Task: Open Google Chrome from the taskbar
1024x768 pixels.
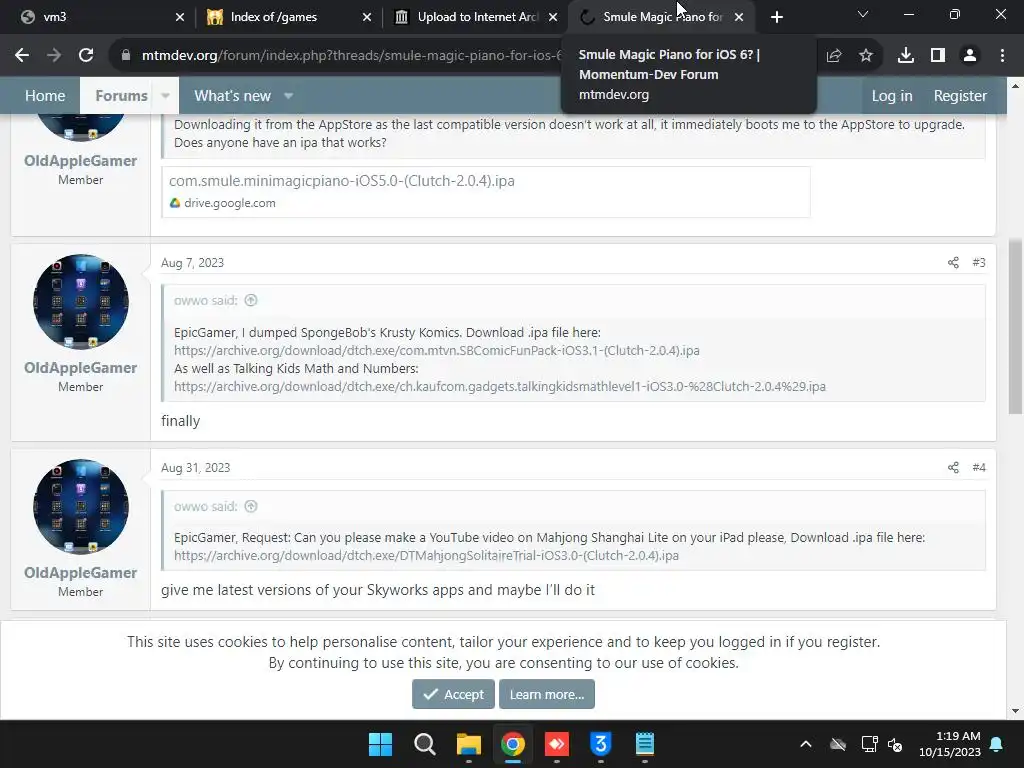Action: pyautogui.click(x=513, y=744)
